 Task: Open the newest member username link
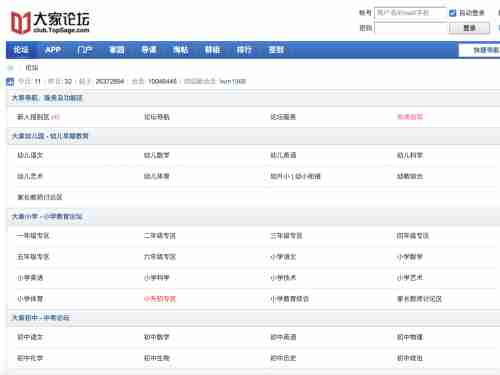pyautogui.click(x=233, y=81)
